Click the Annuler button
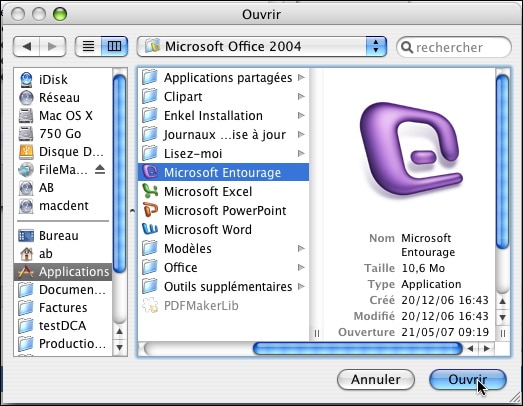Screen dimensions: 523x406 pyautogui.click(x=376, y=379)
